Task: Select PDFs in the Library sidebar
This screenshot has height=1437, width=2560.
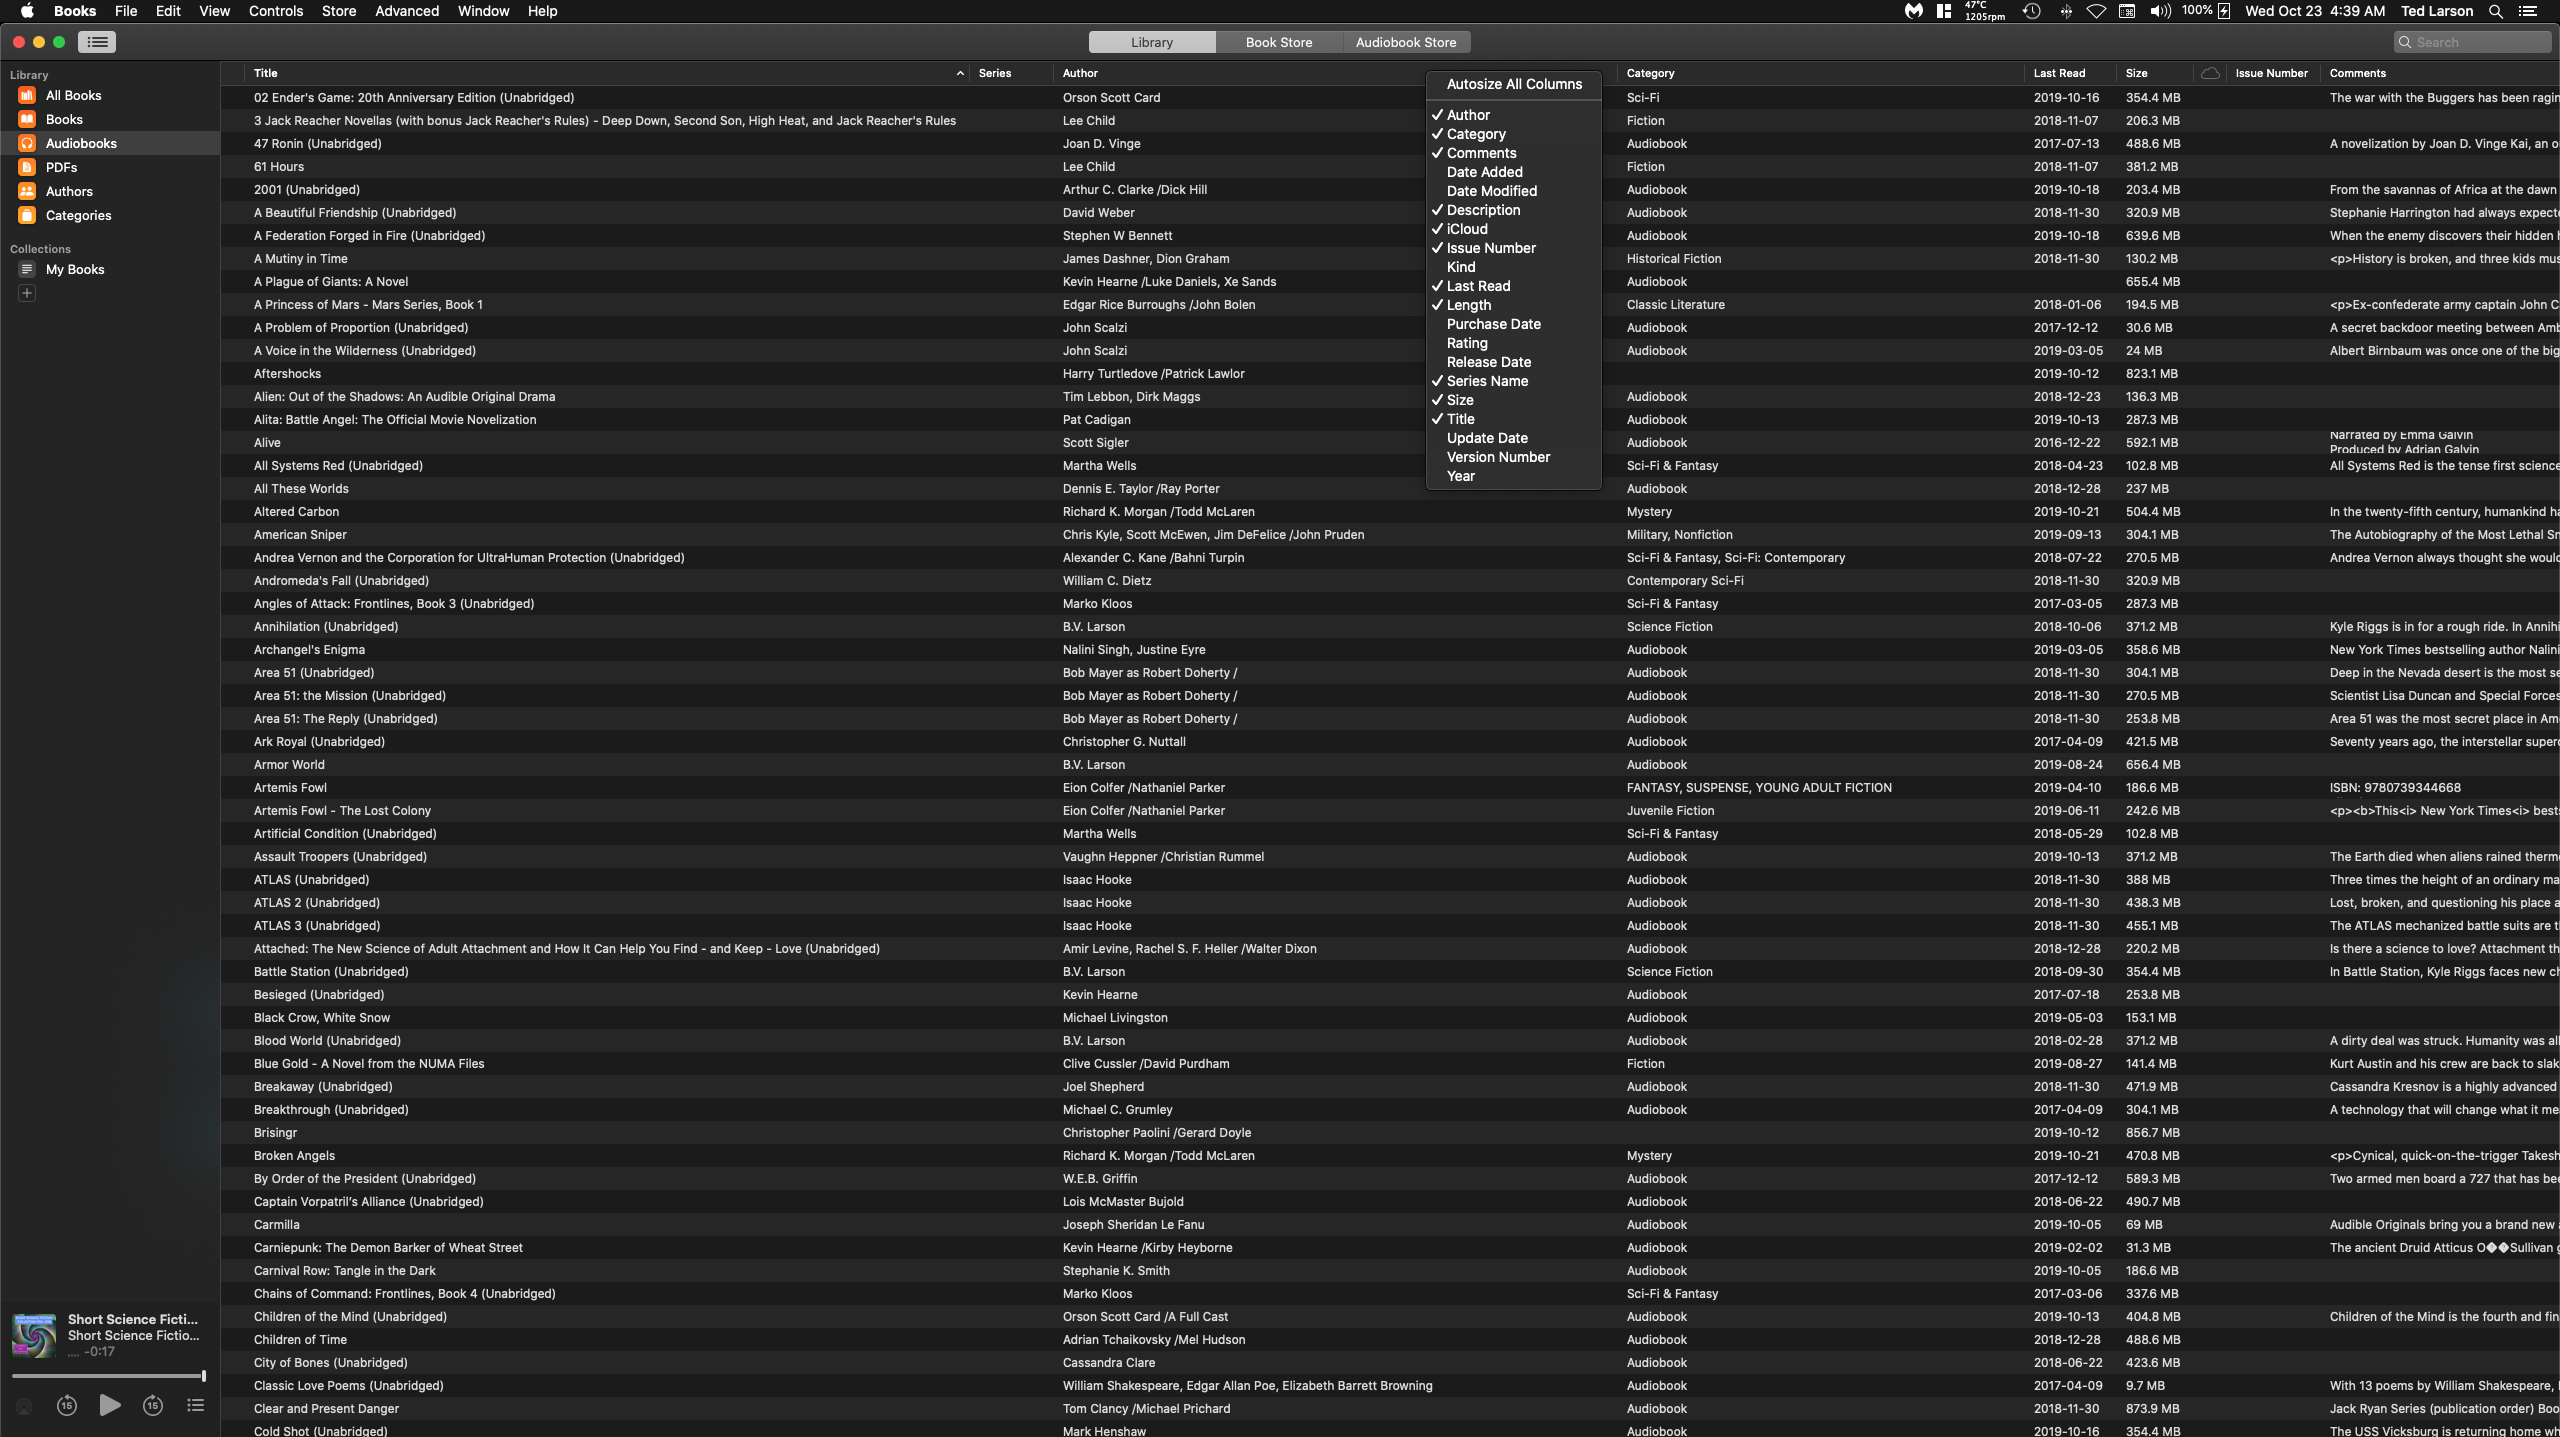Action: [61, 167]
